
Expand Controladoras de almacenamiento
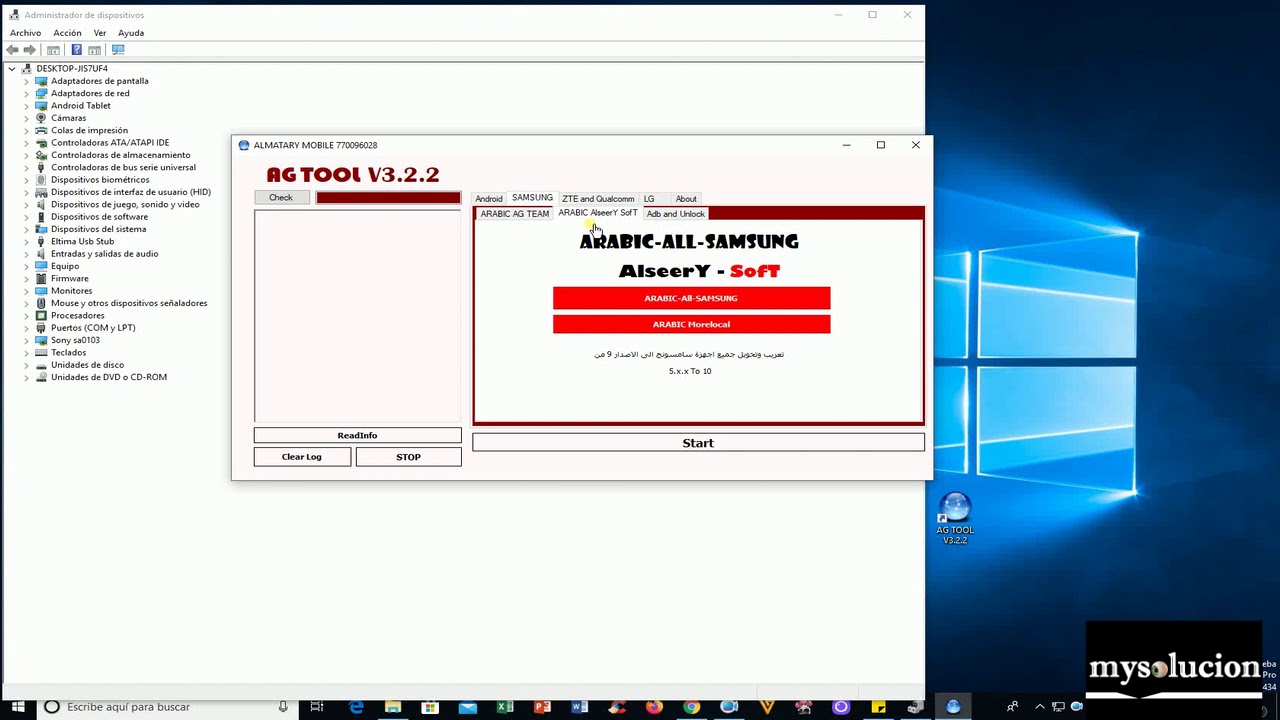point(26,155)
